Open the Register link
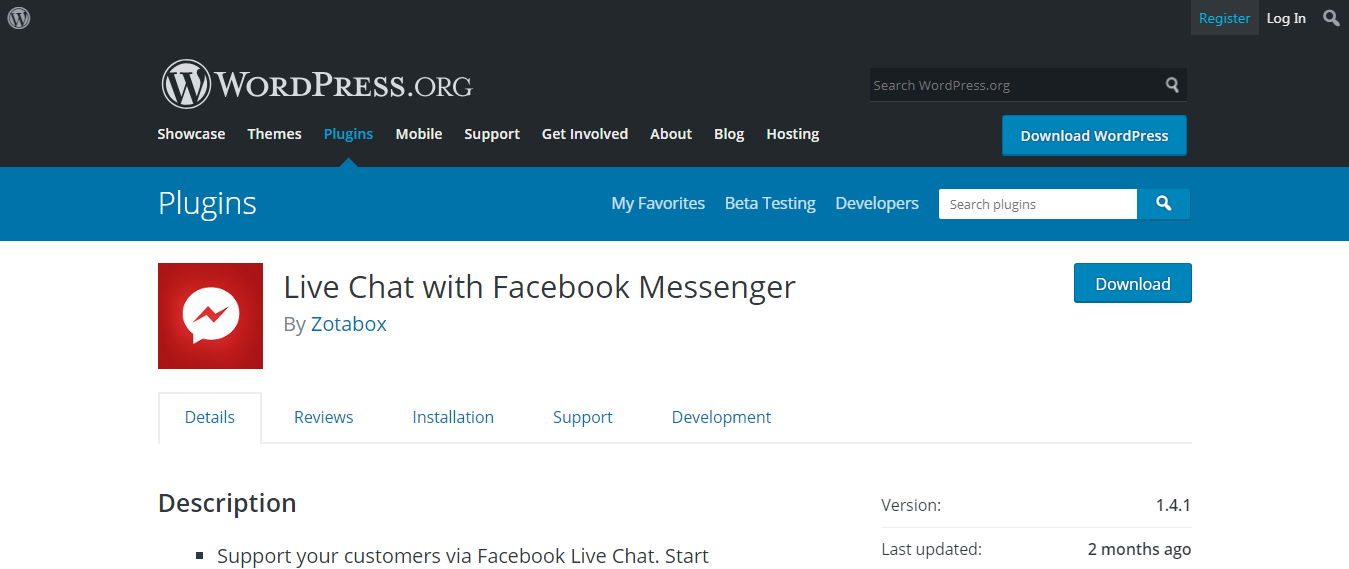The height and width of the screenshot is (569, 1349). tap(1224, 18)
